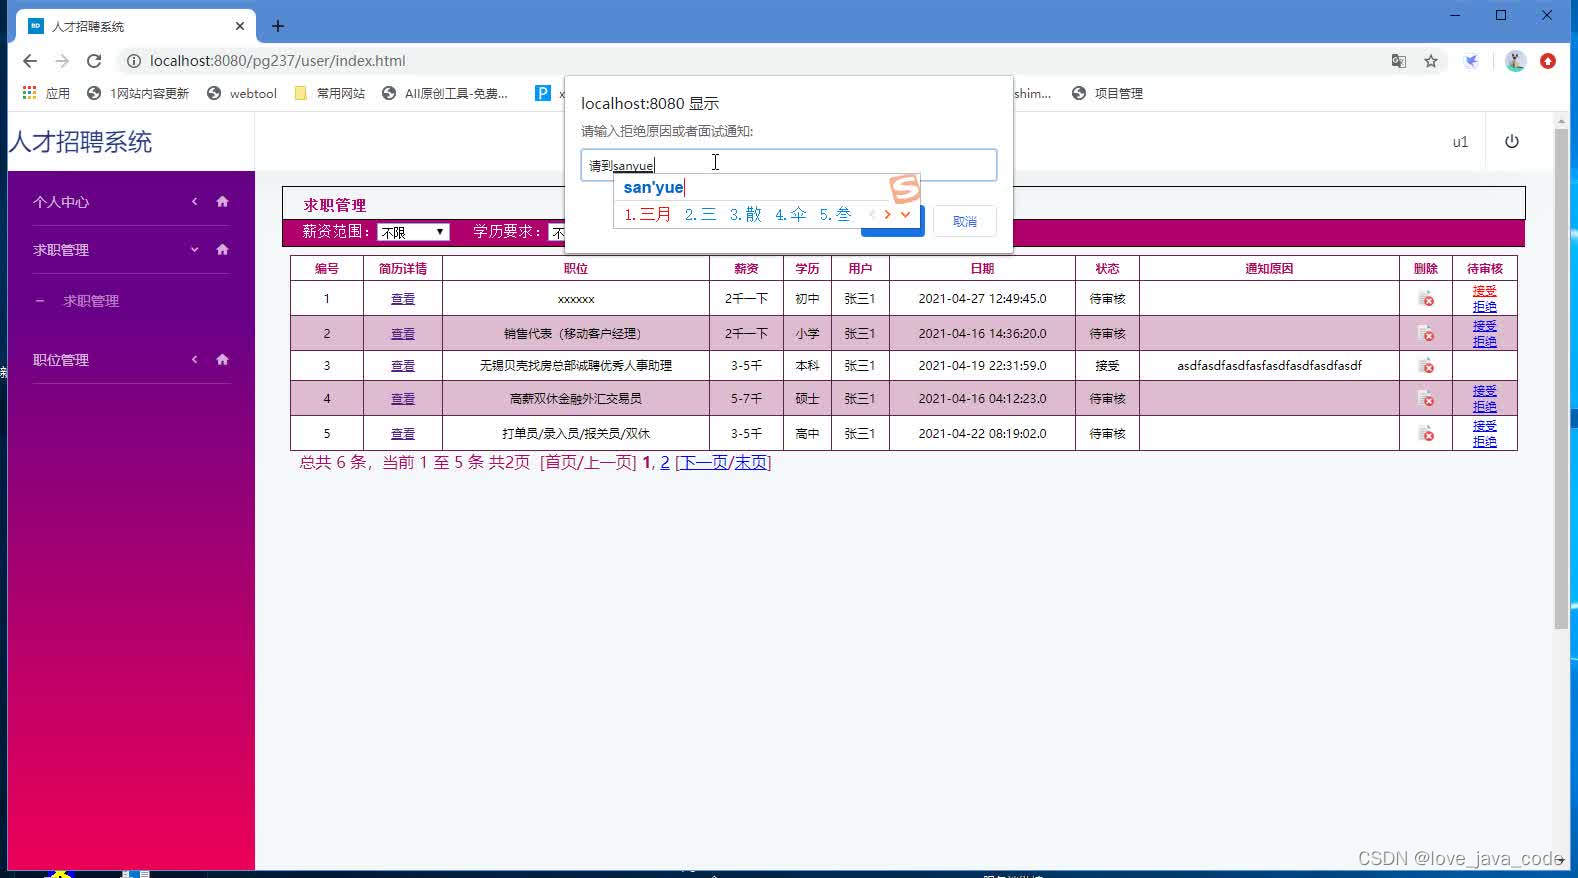Open the 求职管理 submenu item

[x=91, y=301]
